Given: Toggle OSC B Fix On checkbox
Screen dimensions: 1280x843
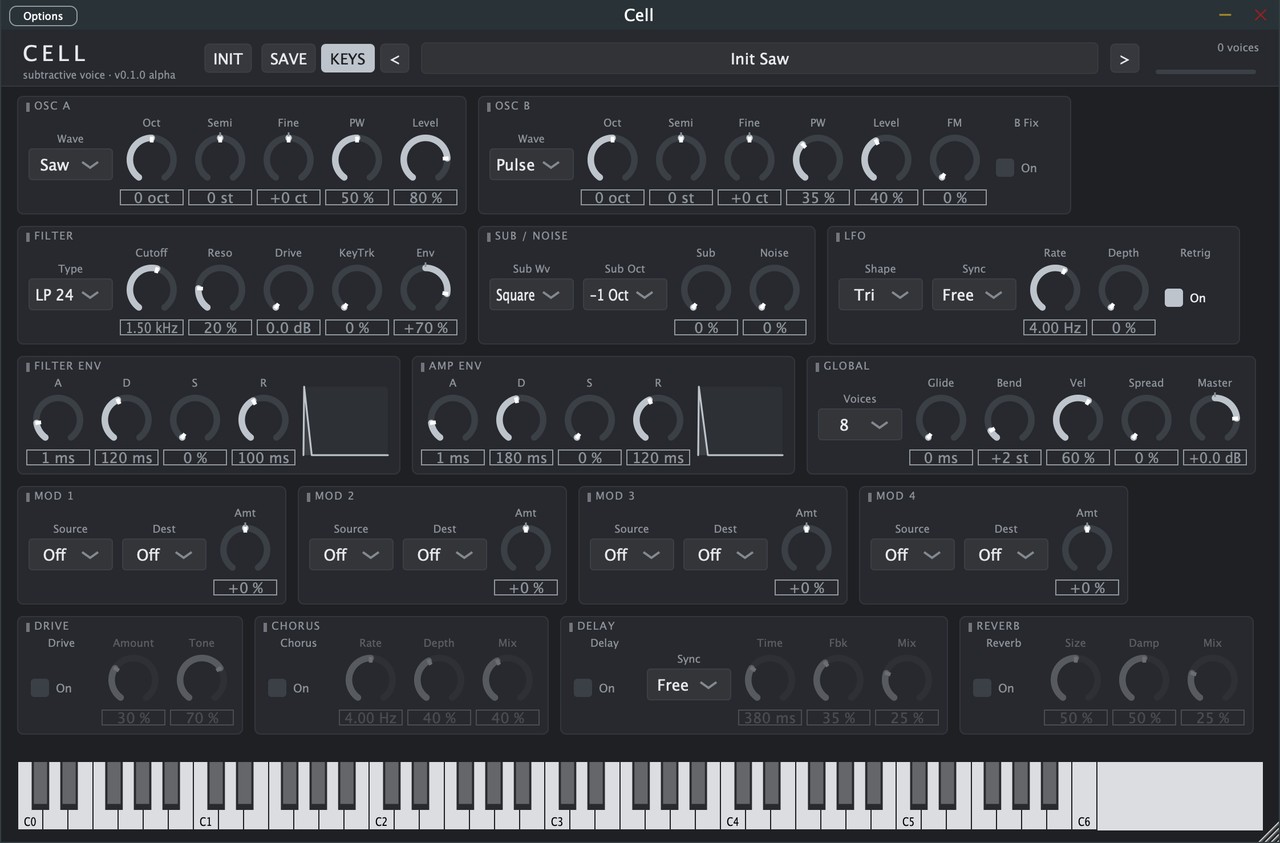Looking at the screenshot, I should pos(1005,168).
